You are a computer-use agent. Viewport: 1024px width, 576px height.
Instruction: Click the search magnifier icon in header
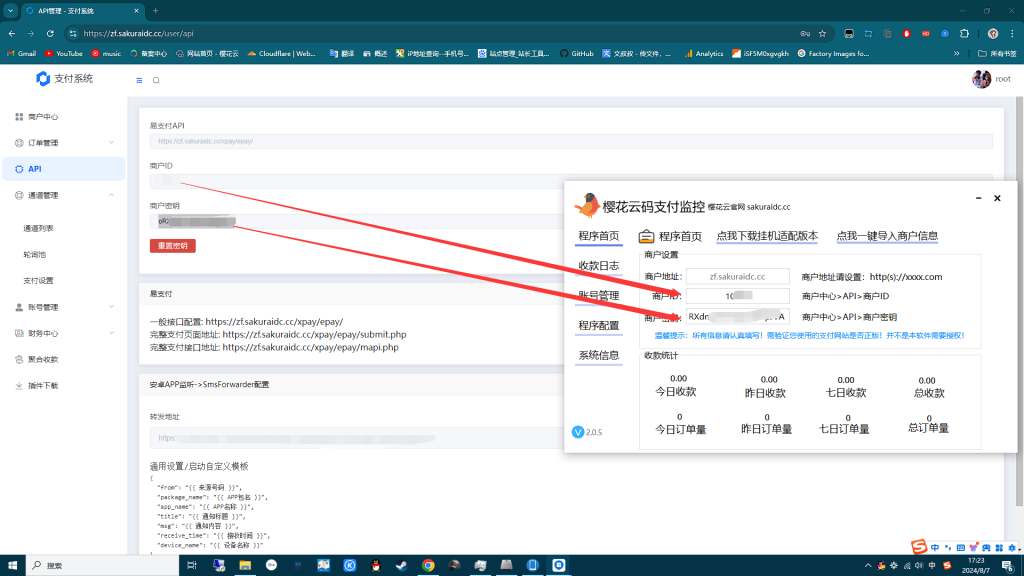156,80
